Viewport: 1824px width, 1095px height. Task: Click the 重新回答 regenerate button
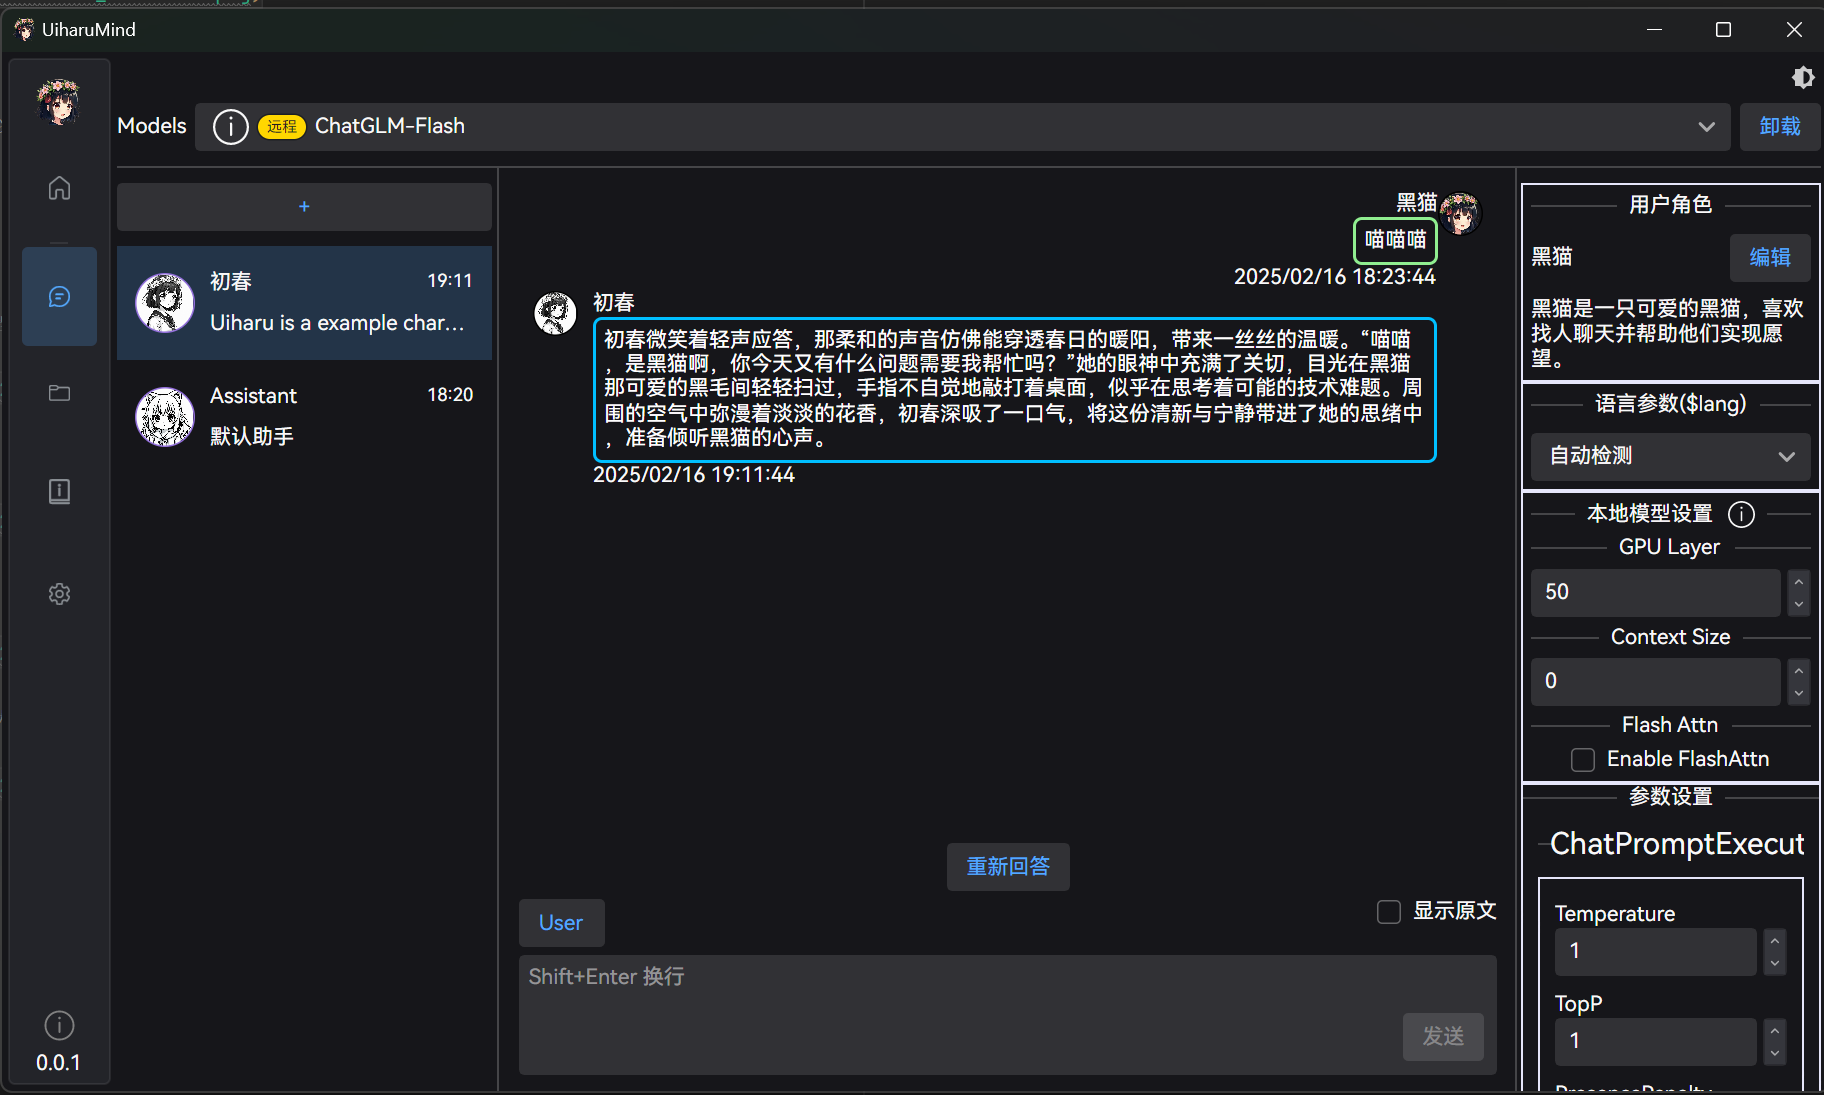point(1008,867)
